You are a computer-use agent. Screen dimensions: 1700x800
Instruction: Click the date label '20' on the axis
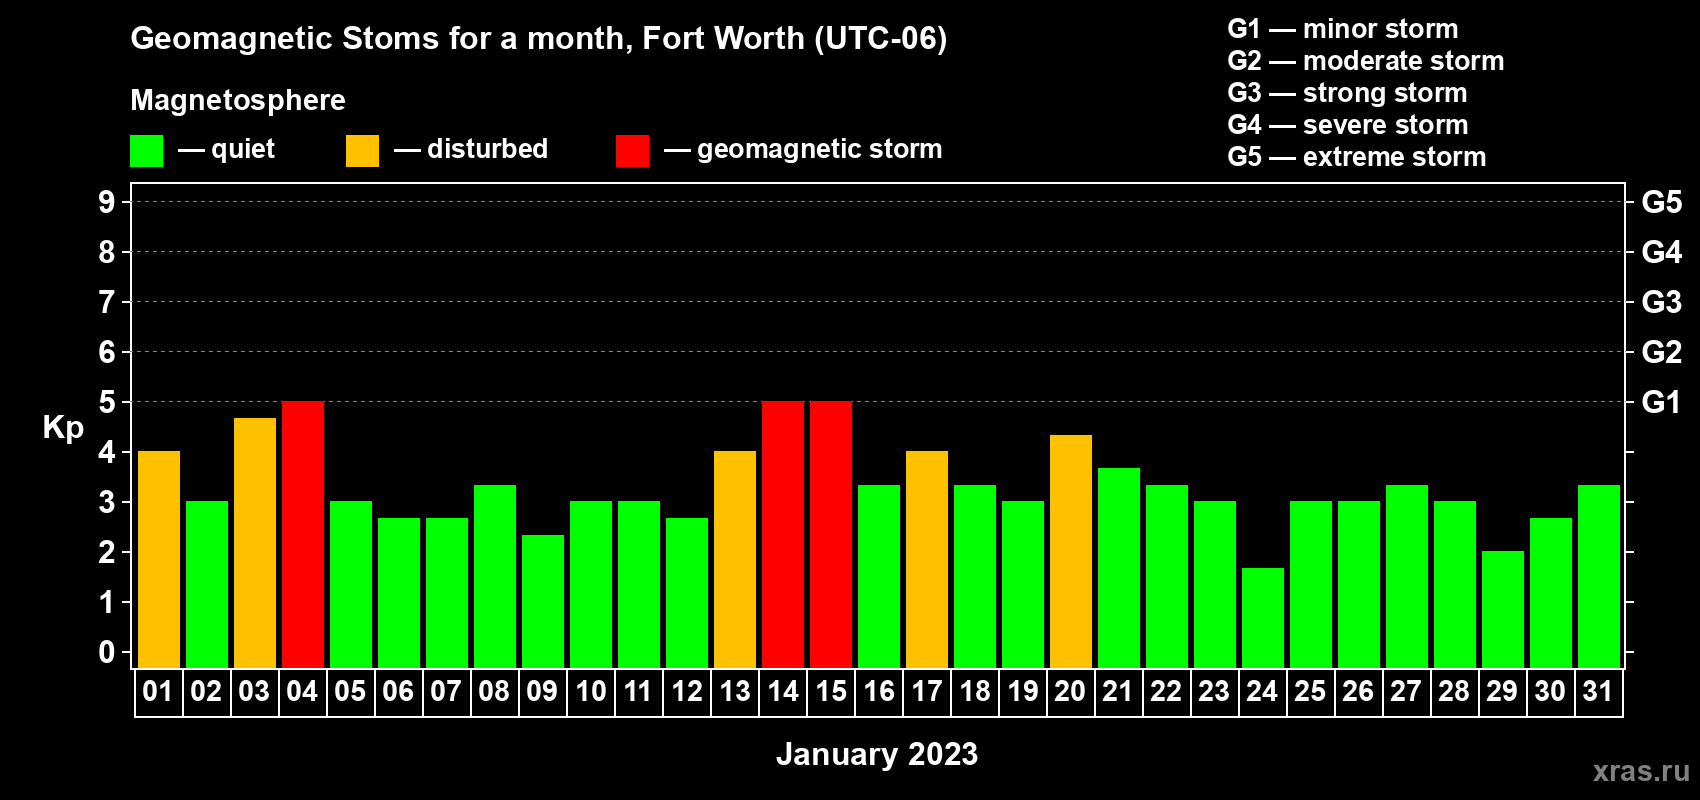(1070, 691)
